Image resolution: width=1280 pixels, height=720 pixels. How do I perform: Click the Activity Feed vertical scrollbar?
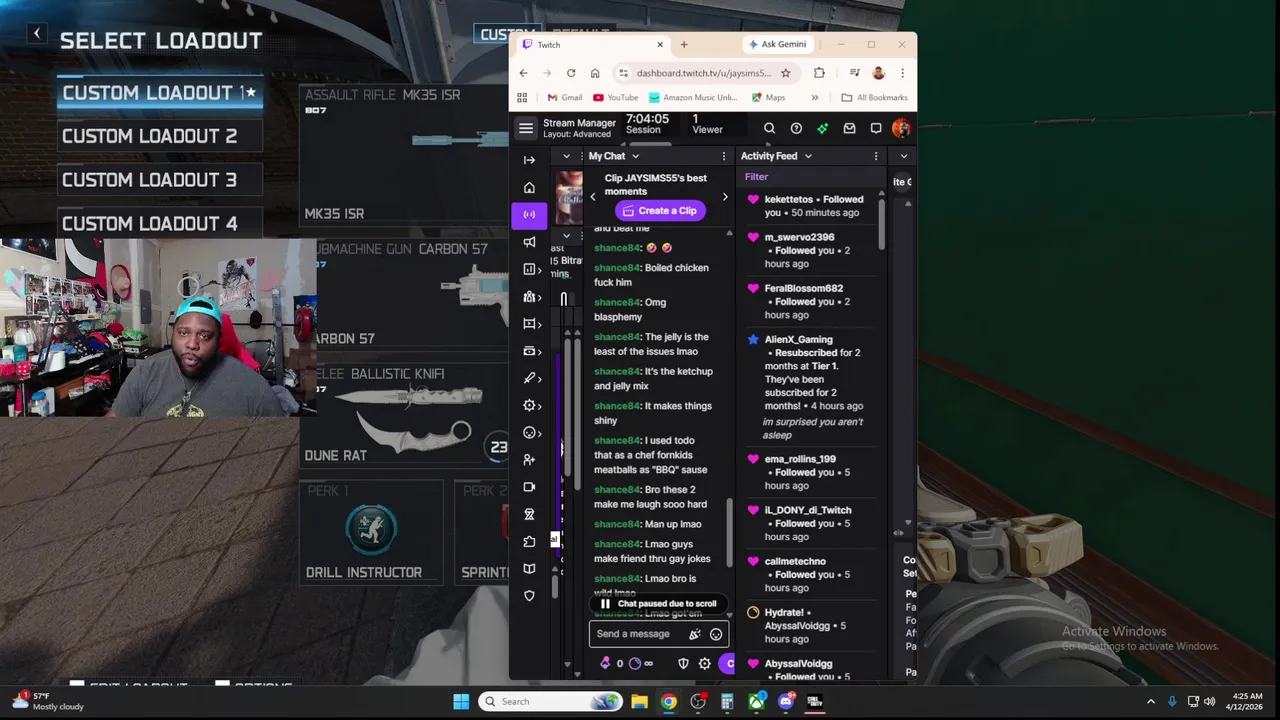pyautogui.click(x=881, y=225)
